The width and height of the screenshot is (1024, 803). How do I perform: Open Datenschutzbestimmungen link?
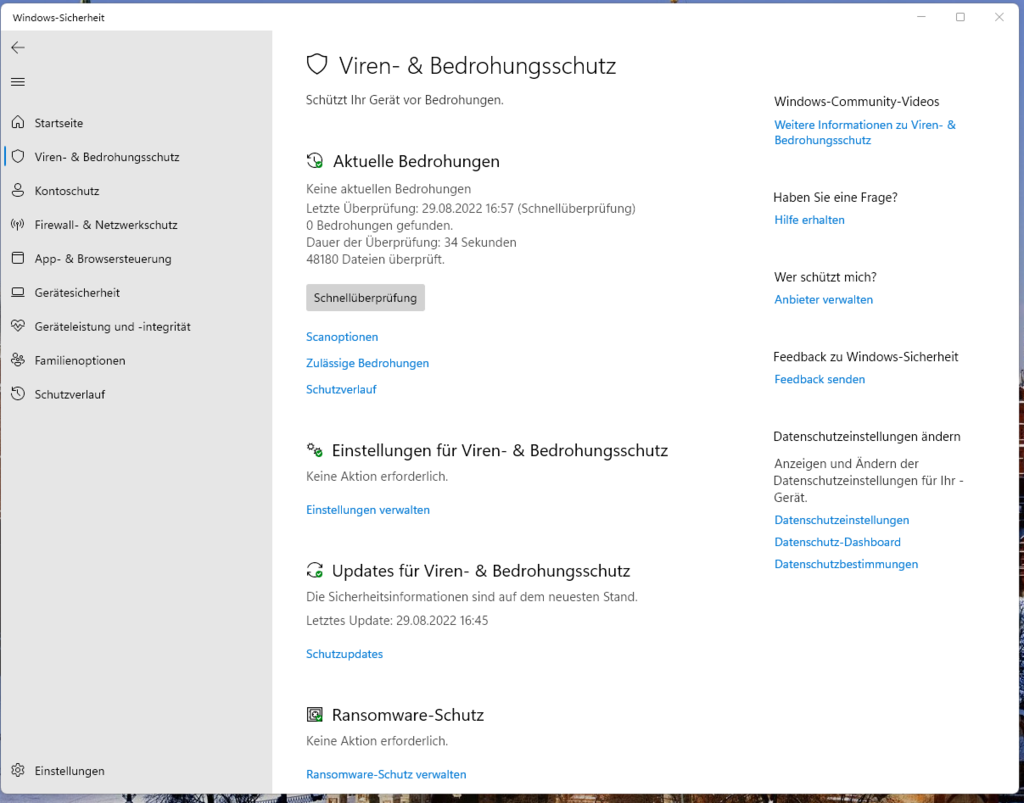(x=846, y=564)
